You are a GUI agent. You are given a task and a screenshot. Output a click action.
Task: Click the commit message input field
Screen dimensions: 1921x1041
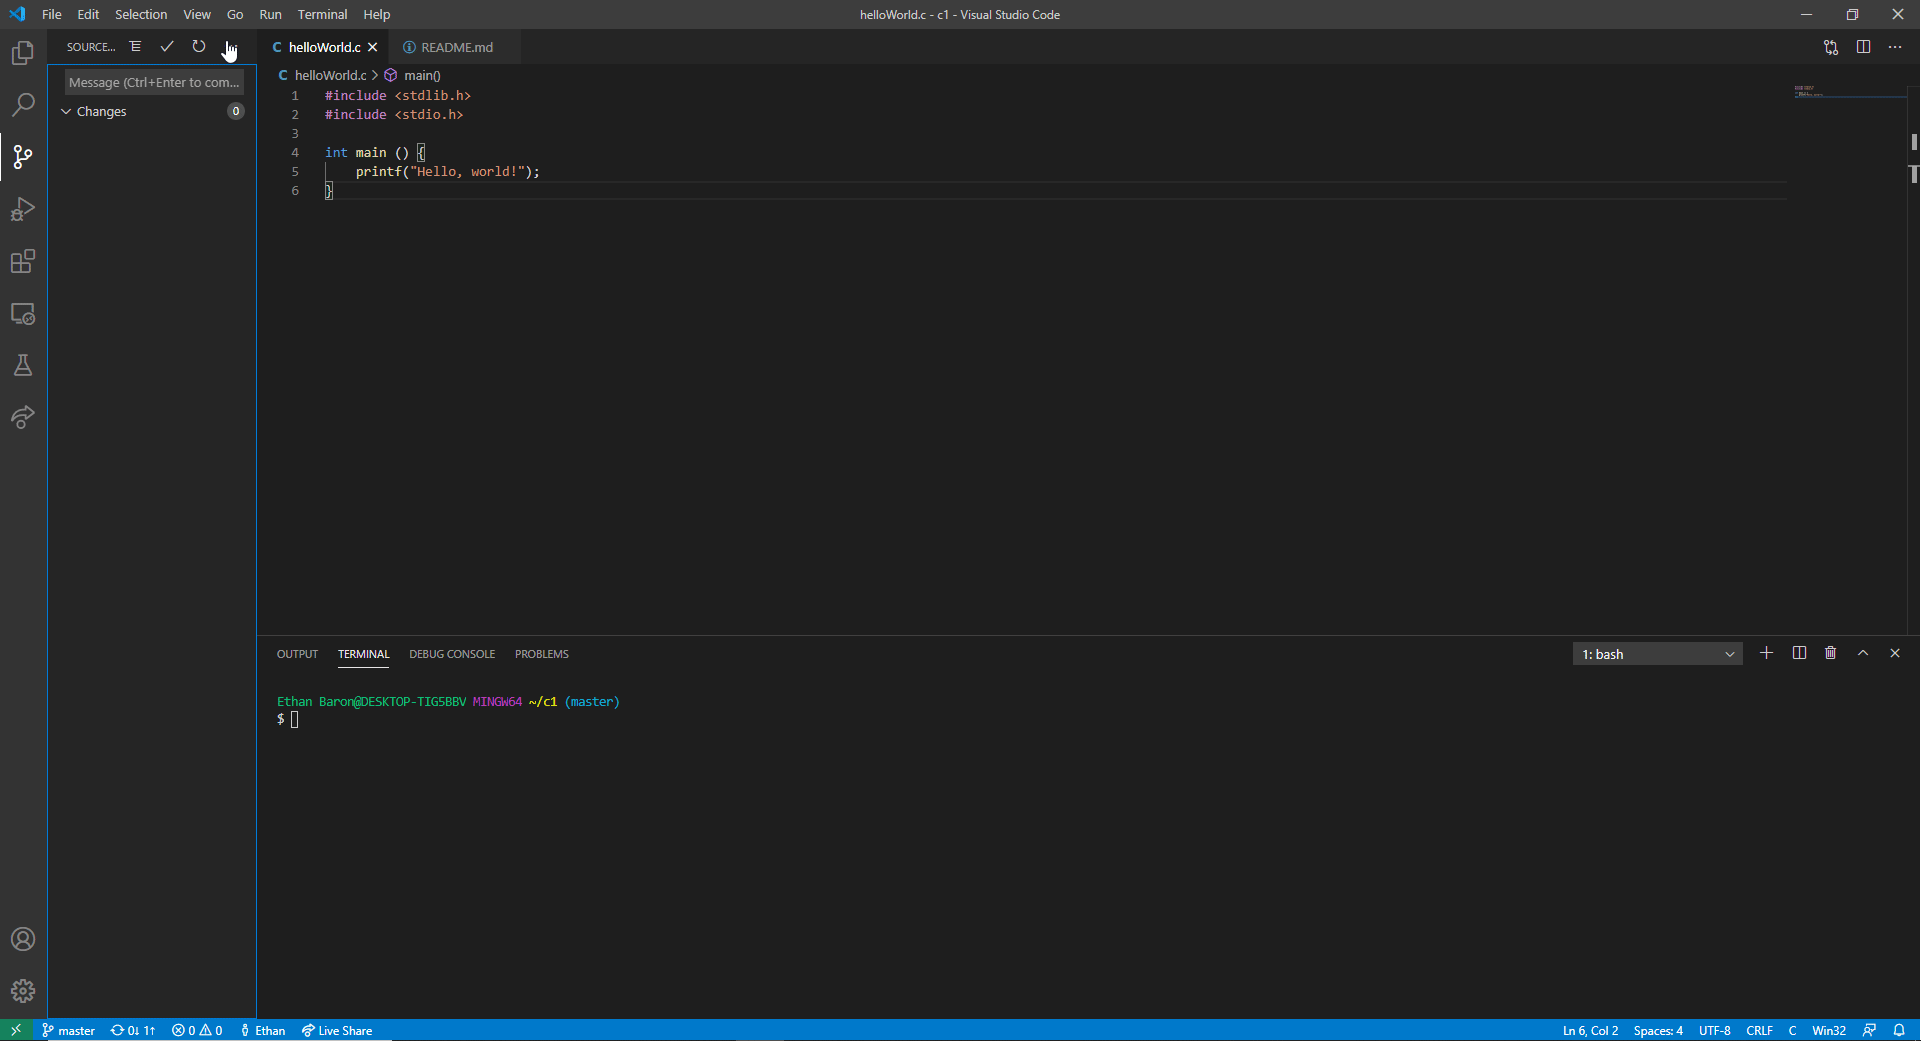(x=154, y=82)
